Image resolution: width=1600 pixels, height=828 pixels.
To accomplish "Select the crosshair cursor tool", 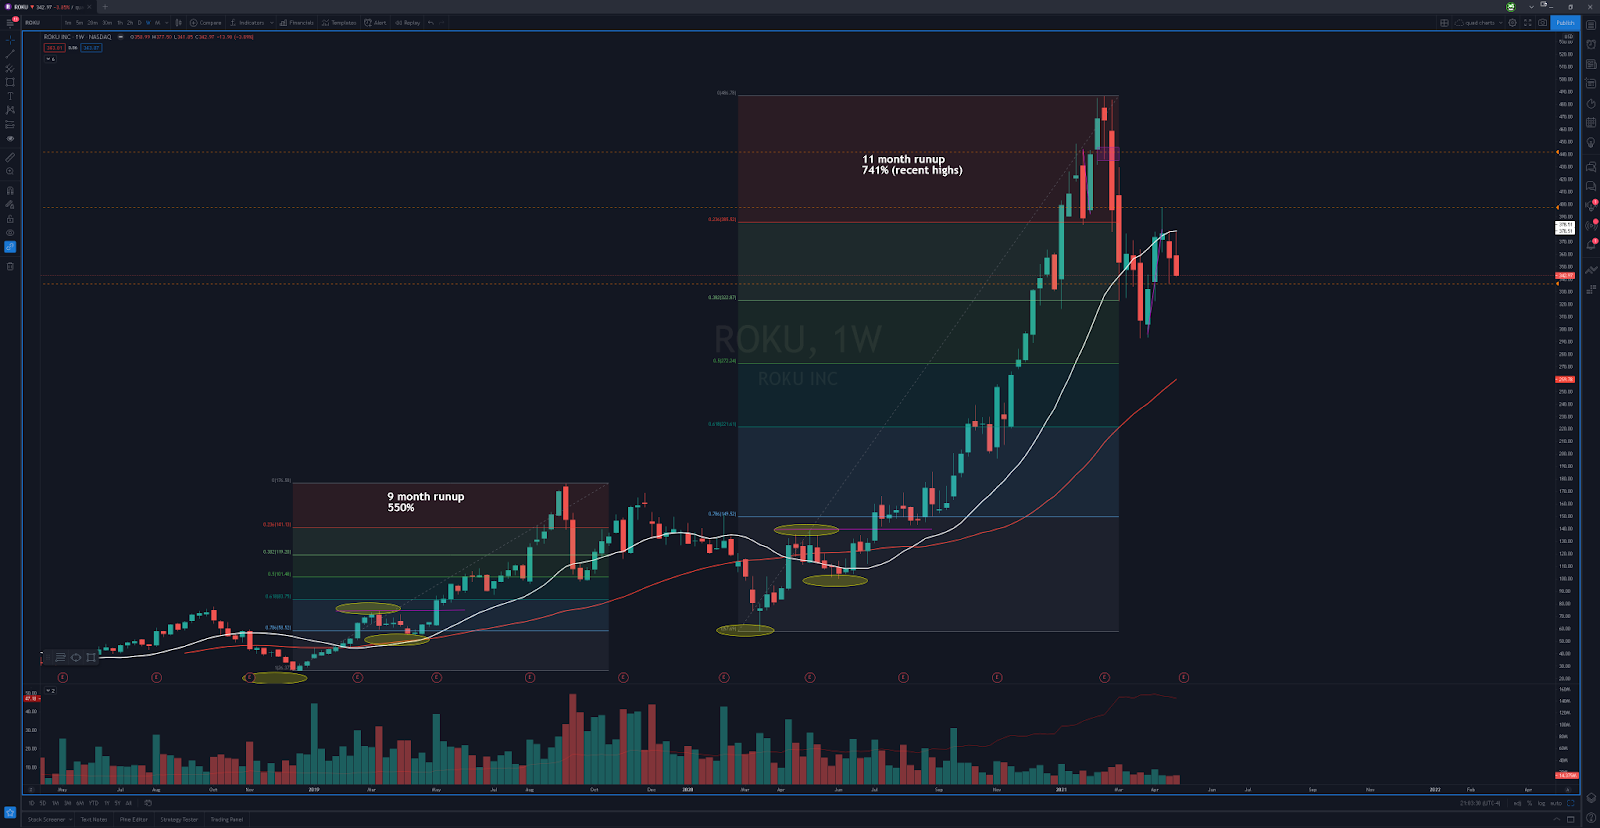I will (10, 40).
